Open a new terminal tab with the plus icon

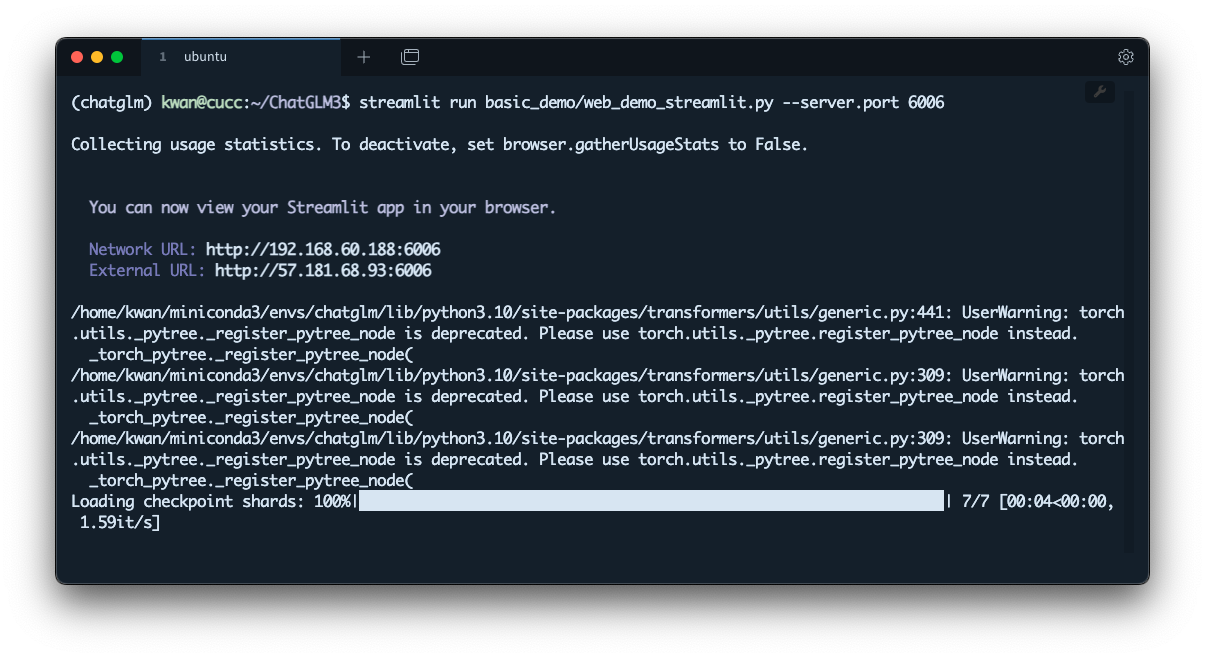[363, 56]
